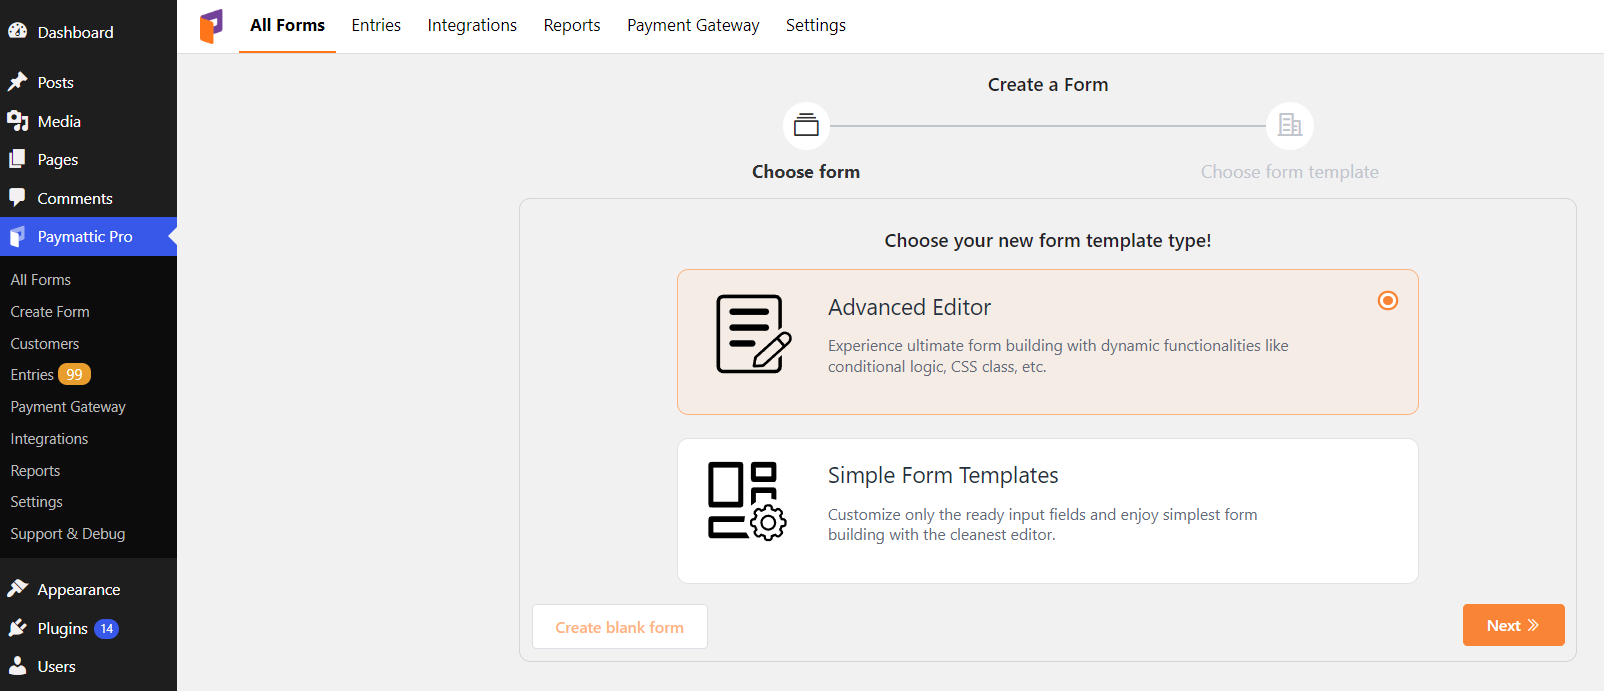The width and height of the screenshot is (1604, 691).
Task: Click the Entries 99 count badge
Action: (74, 374)
